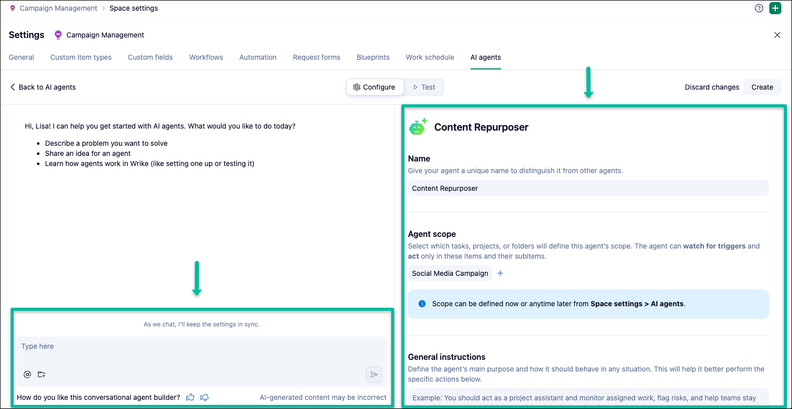The image size is (792, 409).
Task: Click the Content Repurposer robot avatar icon
Action: click(418, 127)
